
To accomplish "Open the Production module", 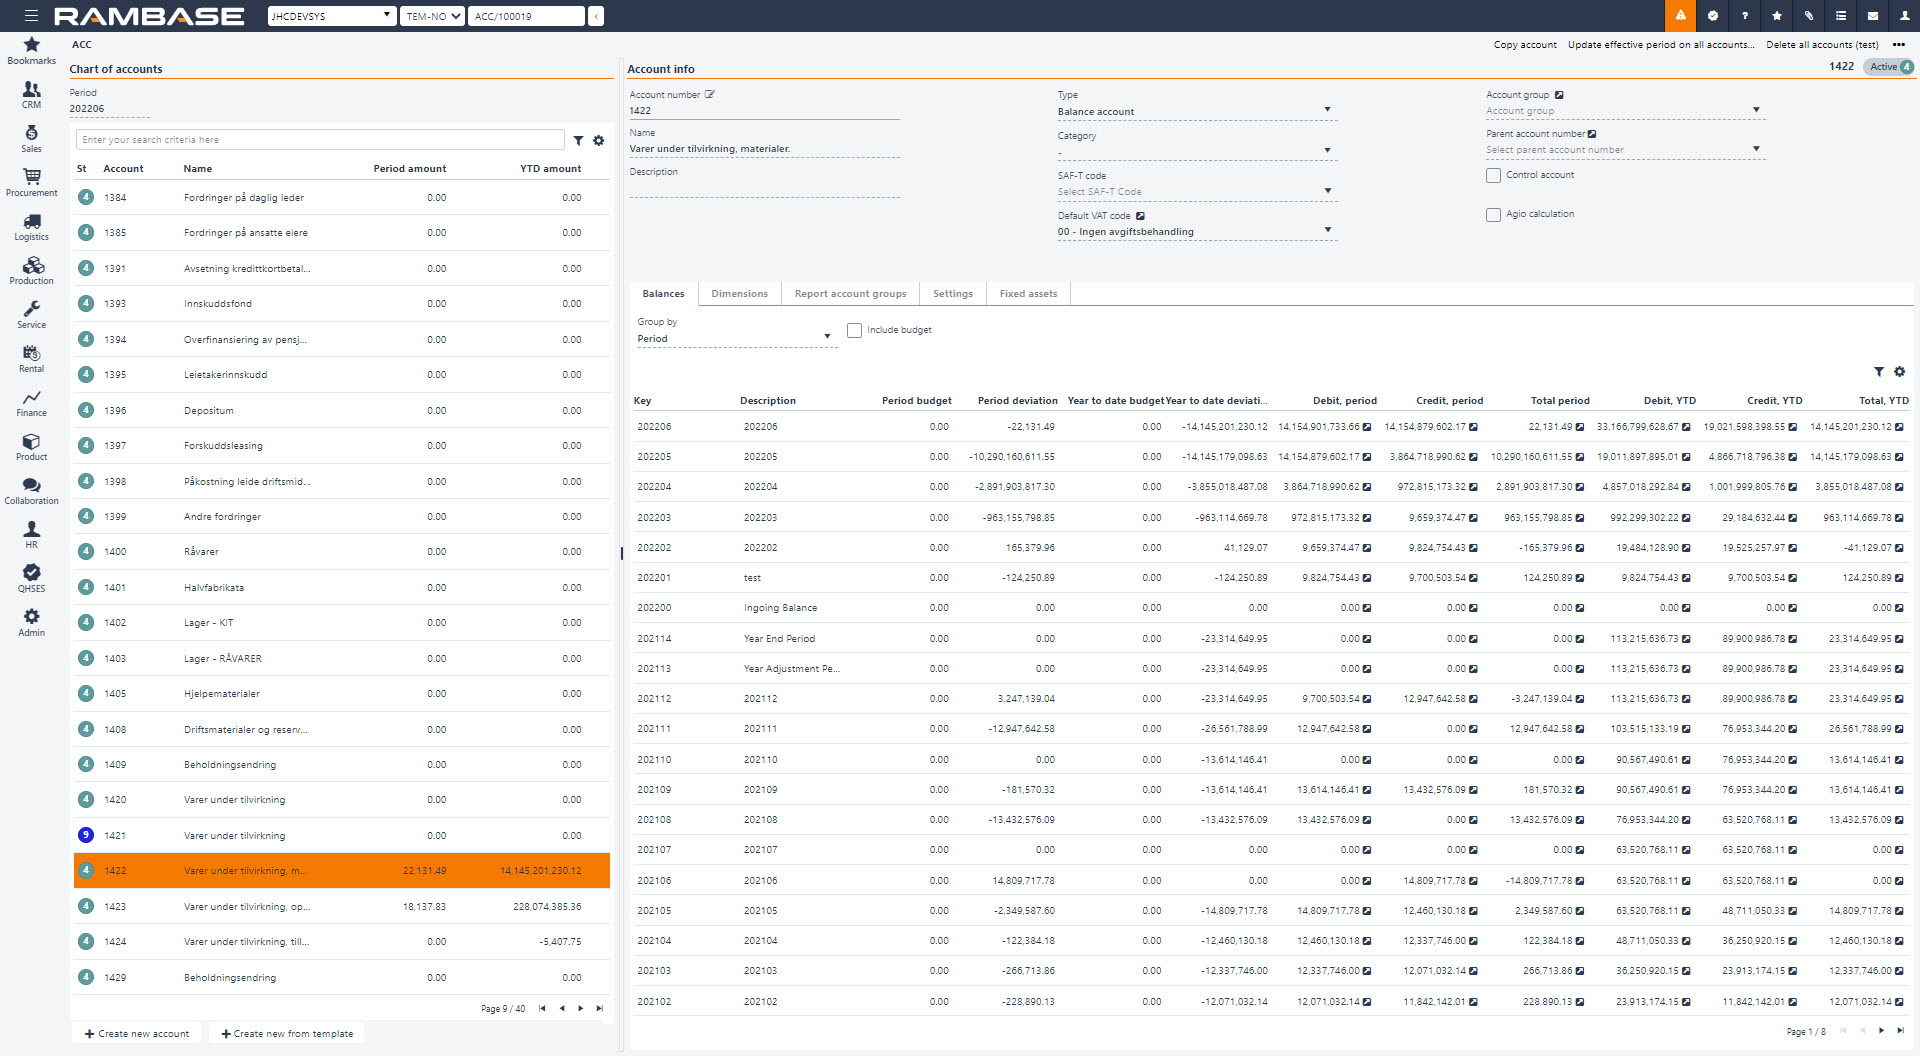I will 32,271.
